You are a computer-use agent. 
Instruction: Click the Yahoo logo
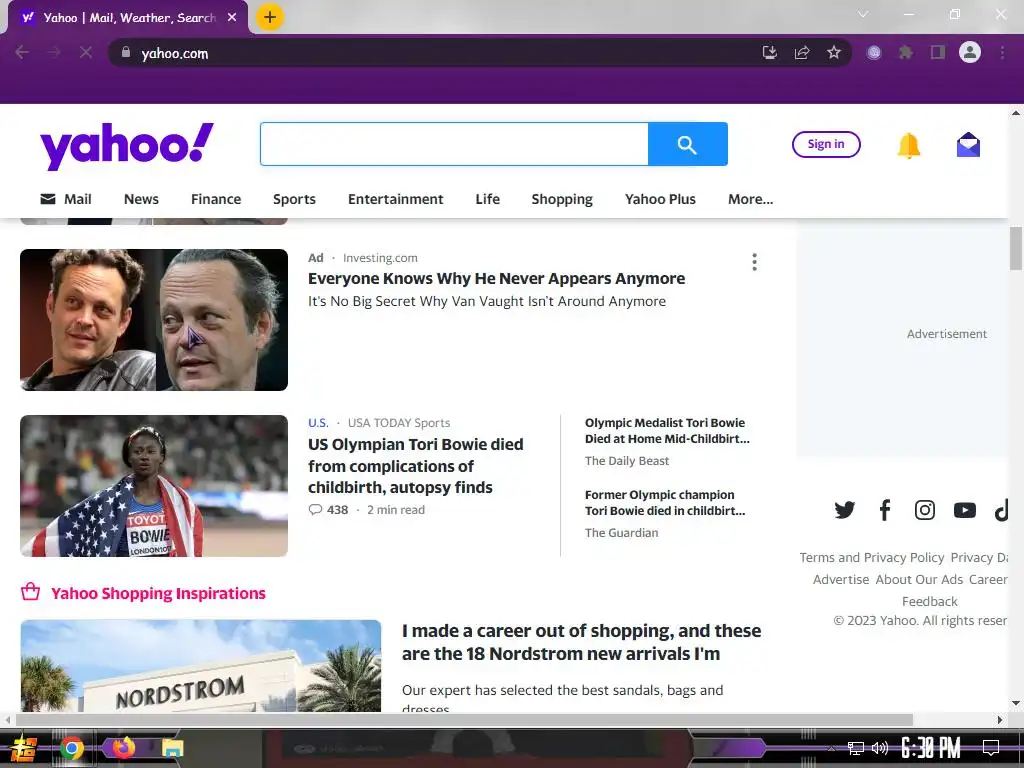[127, 146]
